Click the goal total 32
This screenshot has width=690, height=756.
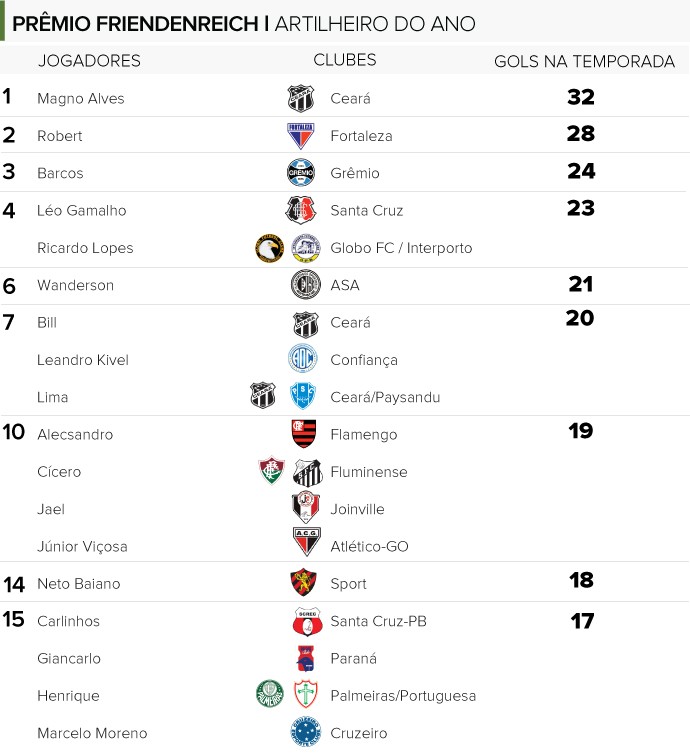[581, 97]
